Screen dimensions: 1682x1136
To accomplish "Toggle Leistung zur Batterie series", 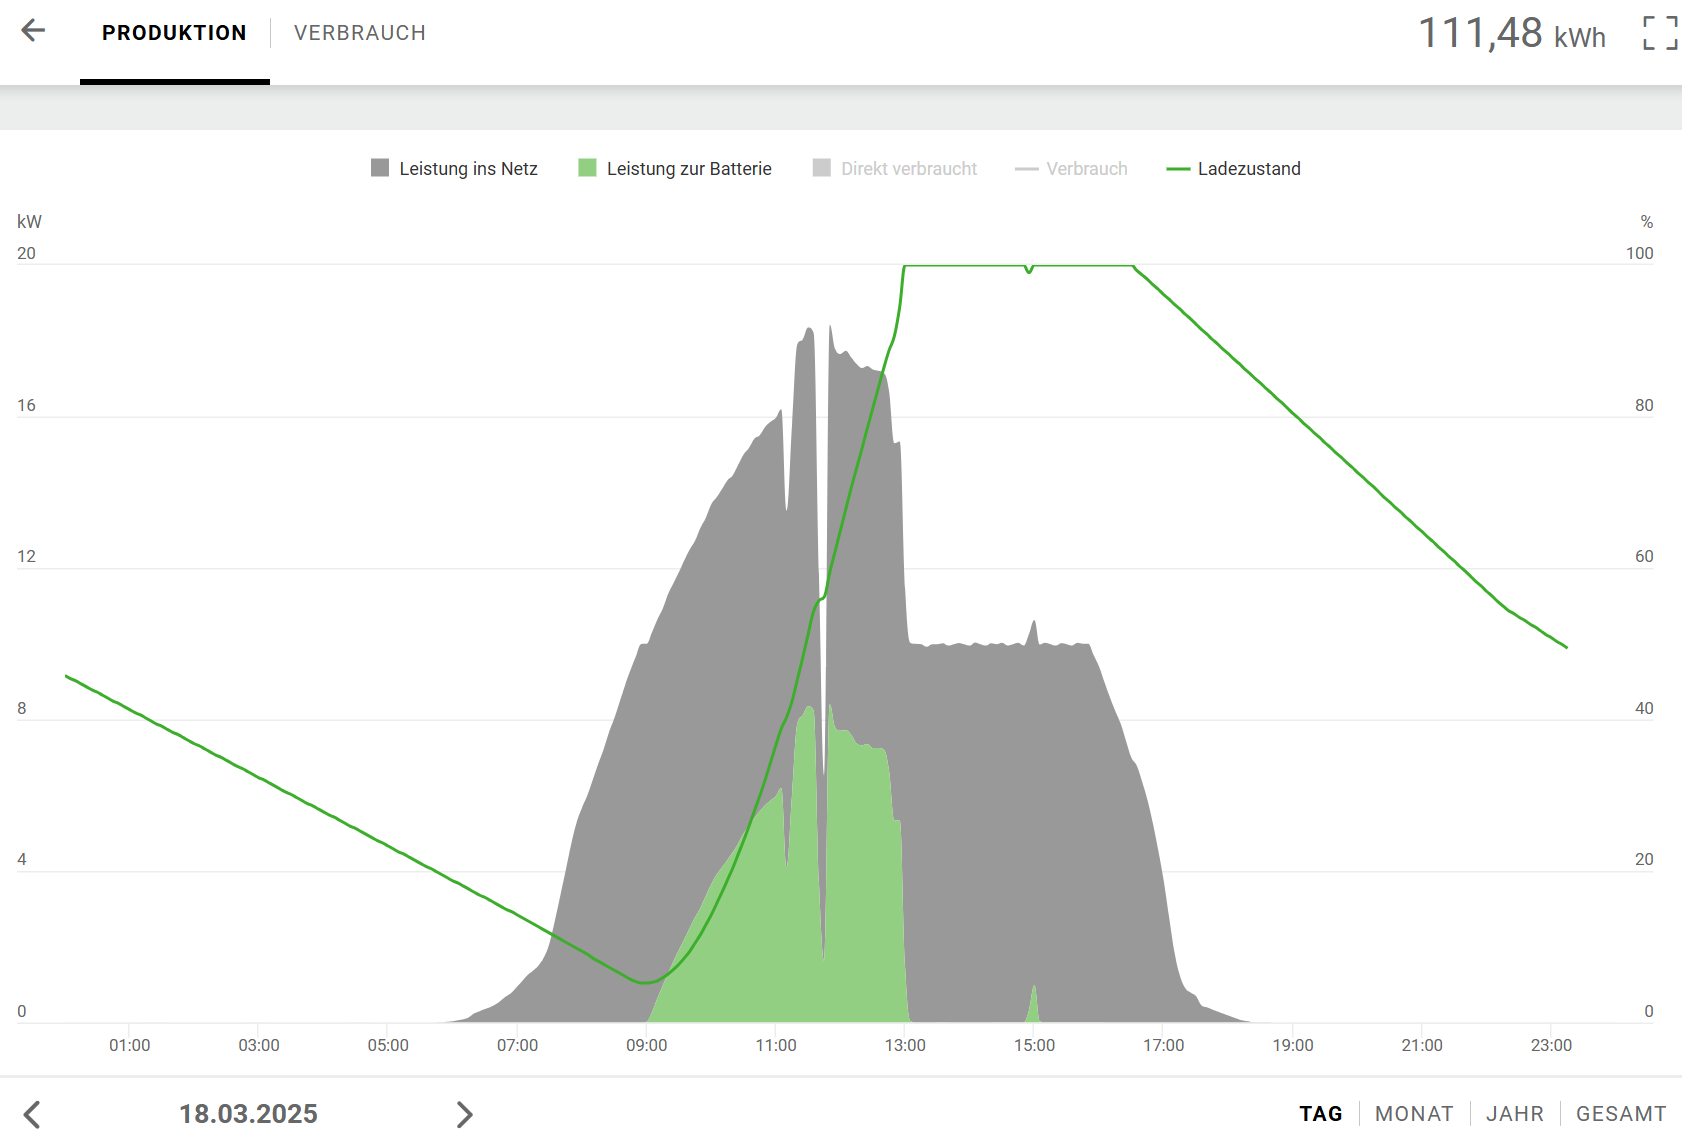I will (x=688, y=169).
